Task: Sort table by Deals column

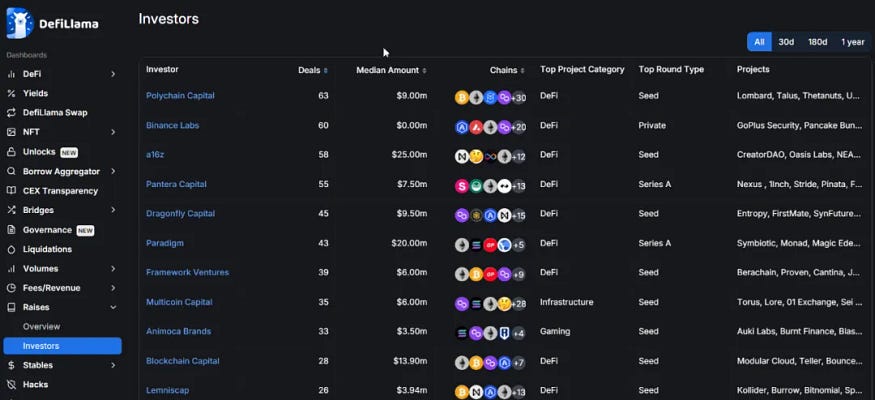Action: [313, 70]
